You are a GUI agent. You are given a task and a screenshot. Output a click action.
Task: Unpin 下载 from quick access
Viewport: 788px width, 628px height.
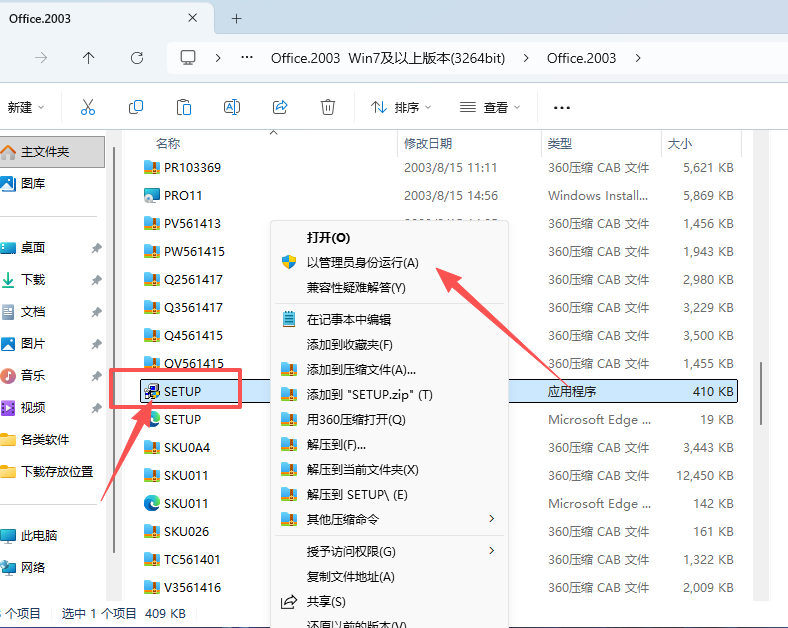(x=96, y=280)
